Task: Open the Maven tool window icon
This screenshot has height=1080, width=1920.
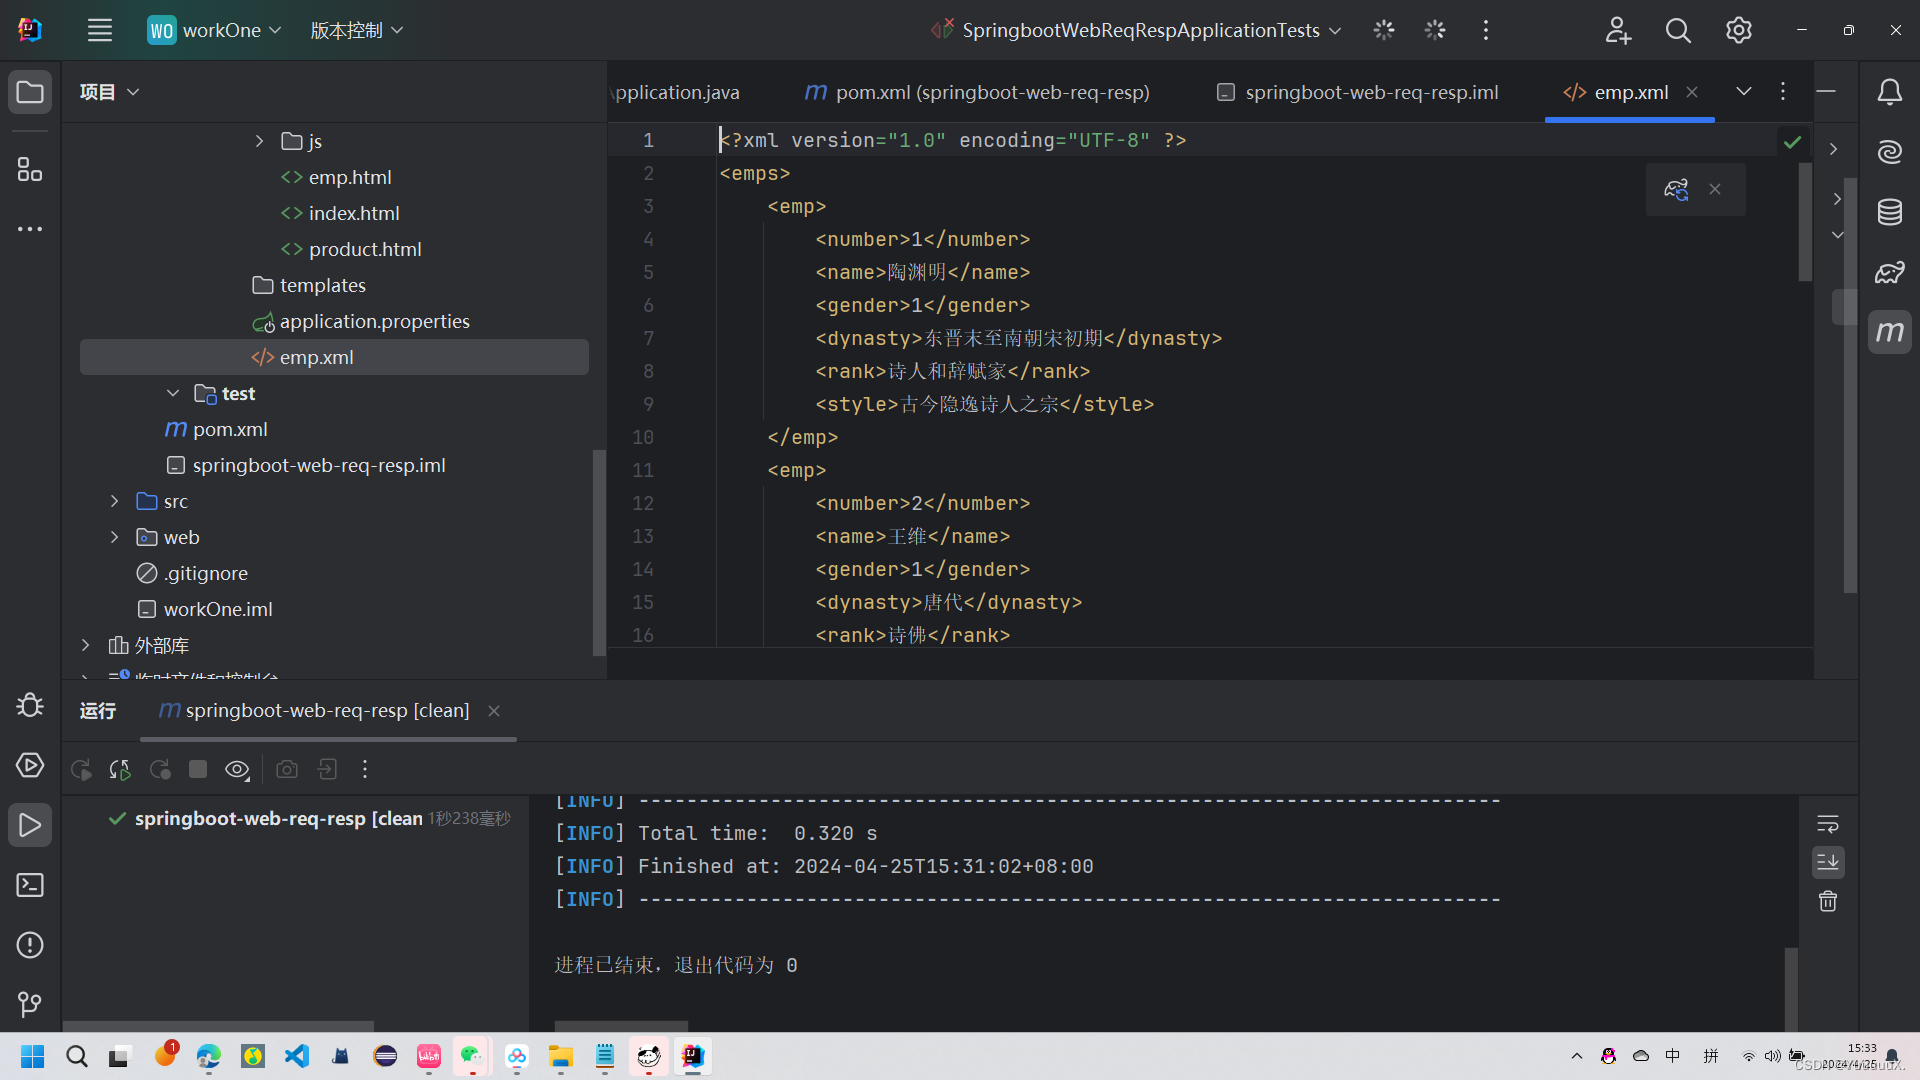Action: coord(1889,332)
